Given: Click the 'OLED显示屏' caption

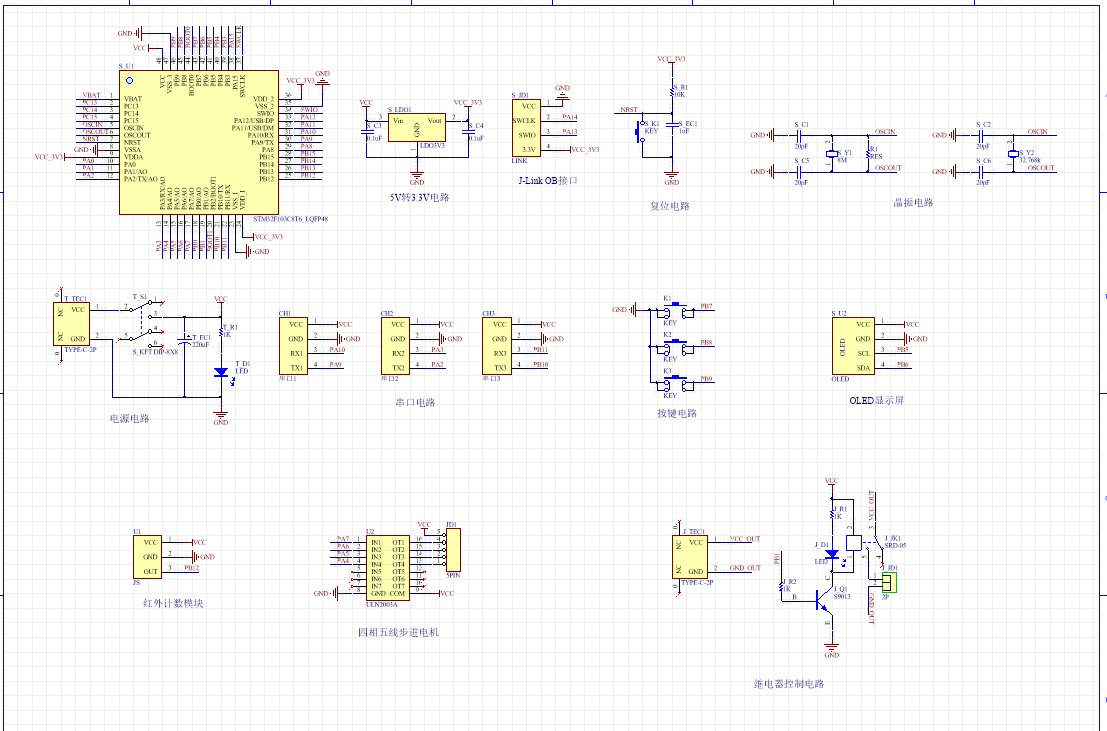Looking at the screenshot, I should tap(876, 400).
